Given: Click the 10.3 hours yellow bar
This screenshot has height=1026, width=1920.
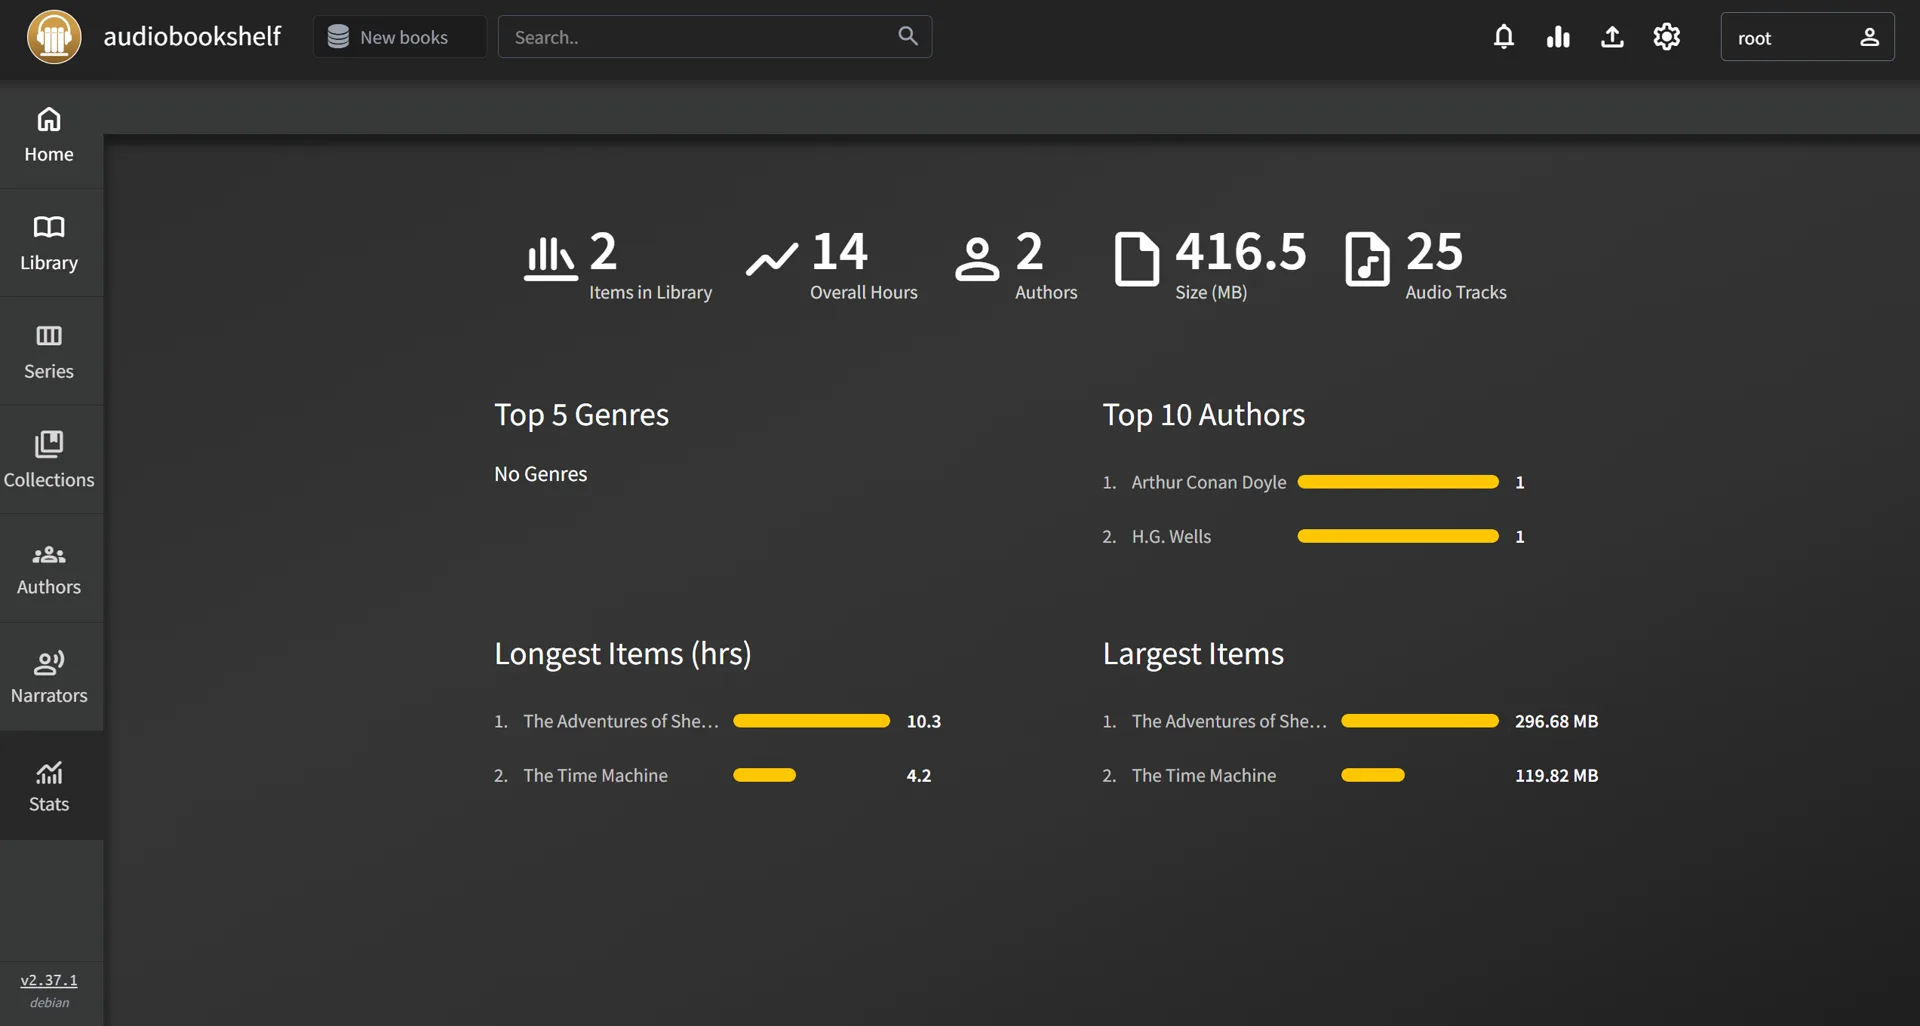Looking at the screenshot, I should (x=811, y=721).
